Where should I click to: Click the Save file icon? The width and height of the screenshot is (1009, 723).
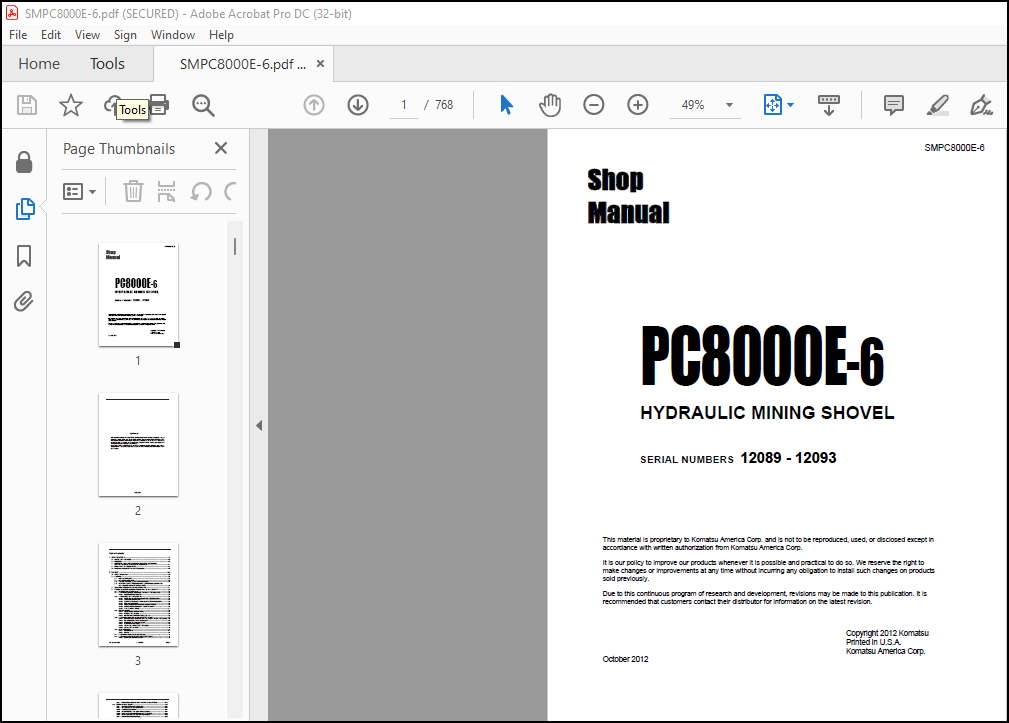(x=26, y=105)
